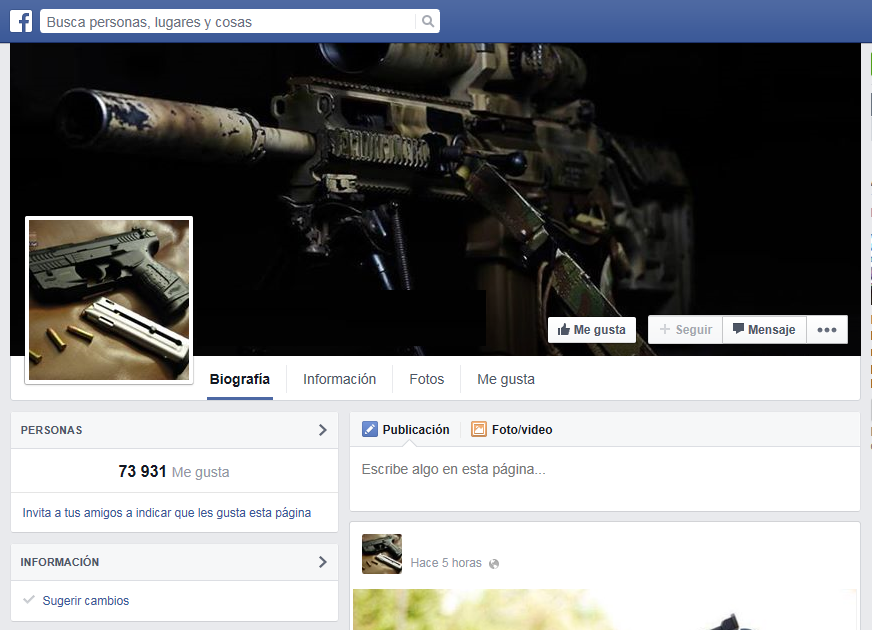Open the three-dots more options menu
The width and height of the screenshot is (872, 630).
tap(827, 330)
